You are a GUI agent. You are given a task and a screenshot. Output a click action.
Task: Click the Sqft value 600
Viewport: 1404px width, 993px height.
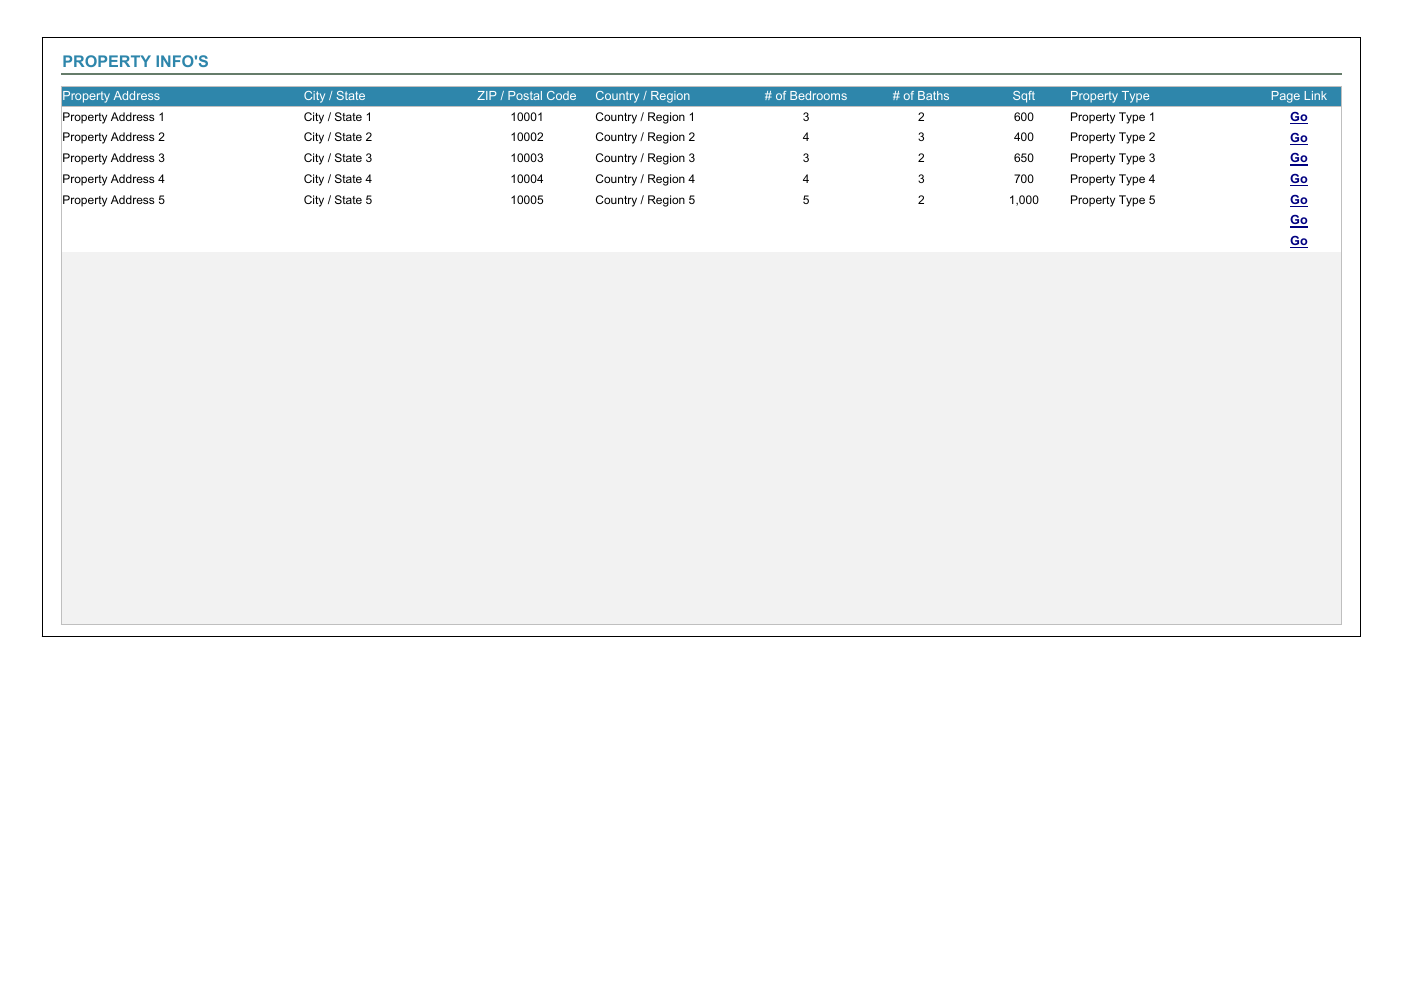[x=1023, y=117]
